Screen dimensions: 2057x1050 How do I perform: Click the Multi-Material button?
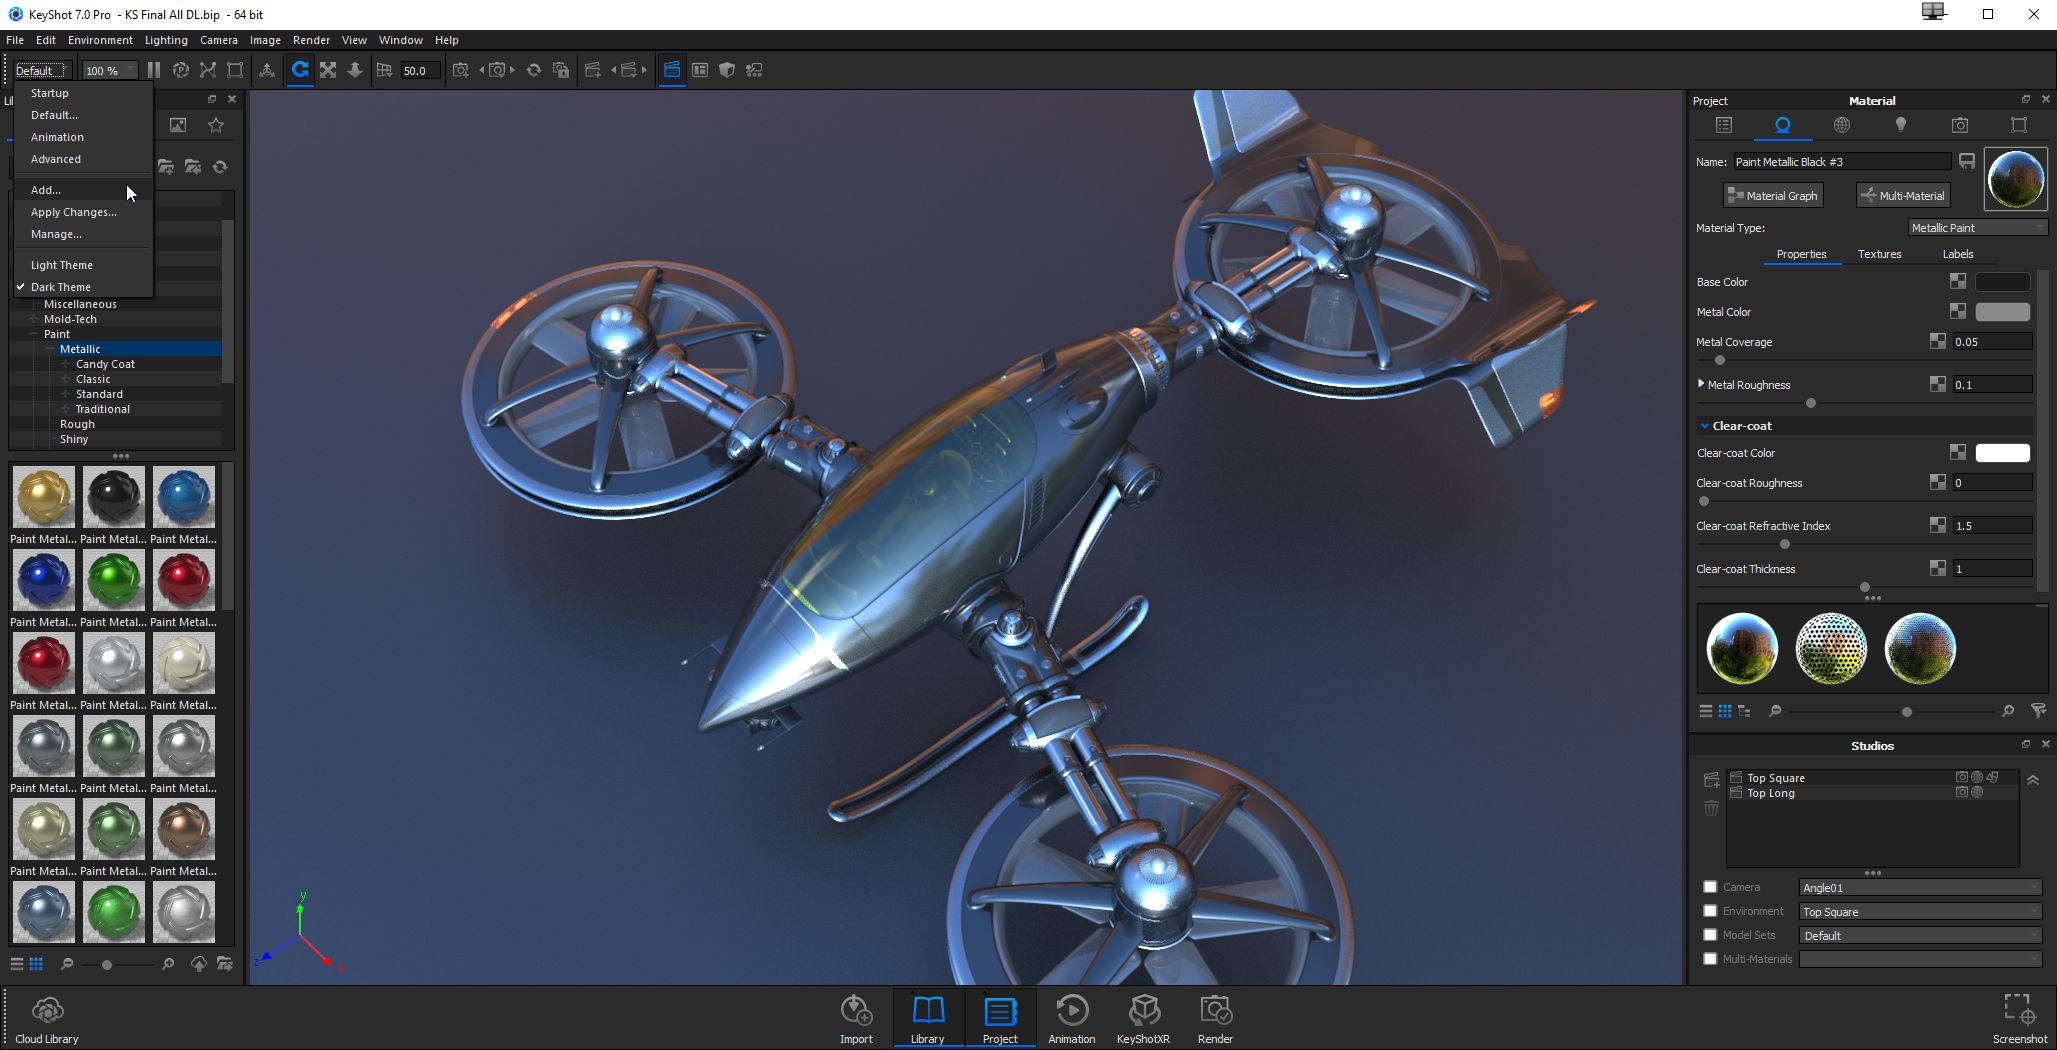[1902, 195]
